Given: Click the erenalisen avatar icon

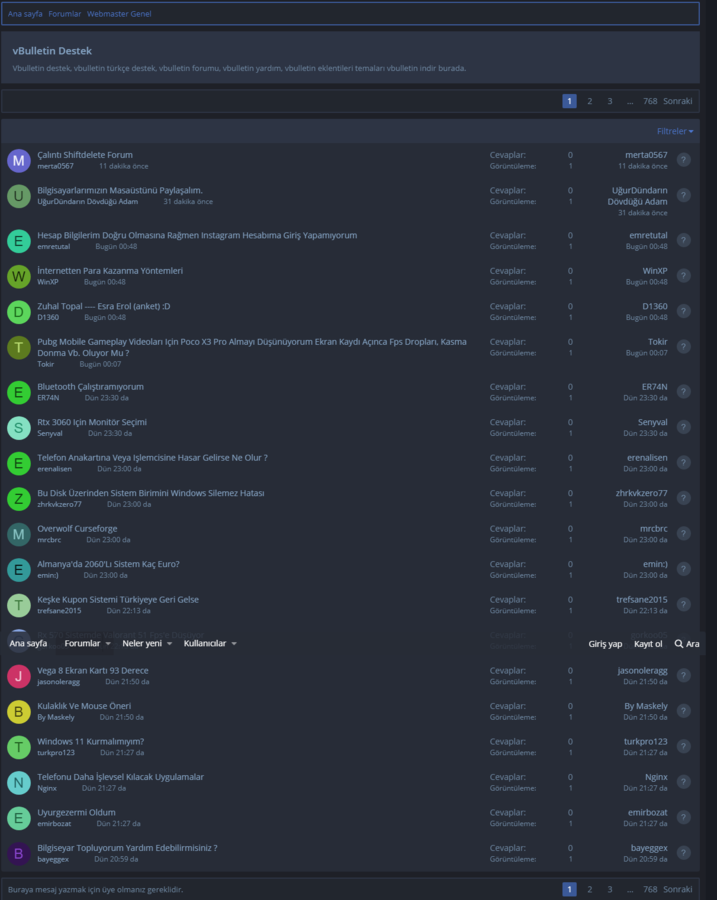Looking at the screenshot, I should tap(18, 464).
